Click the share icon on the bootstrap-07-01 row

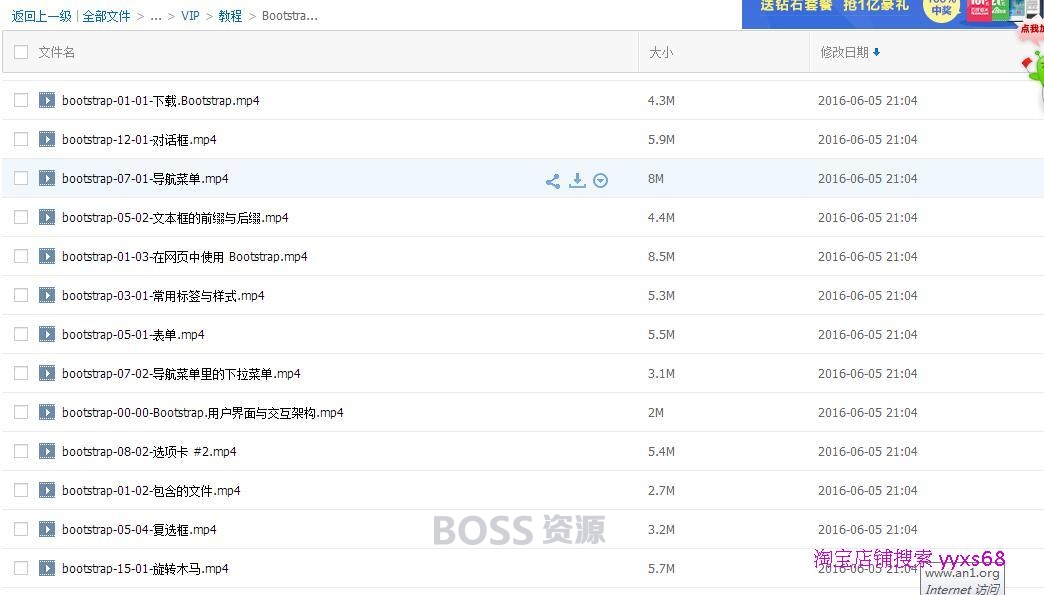click(553, 181)
